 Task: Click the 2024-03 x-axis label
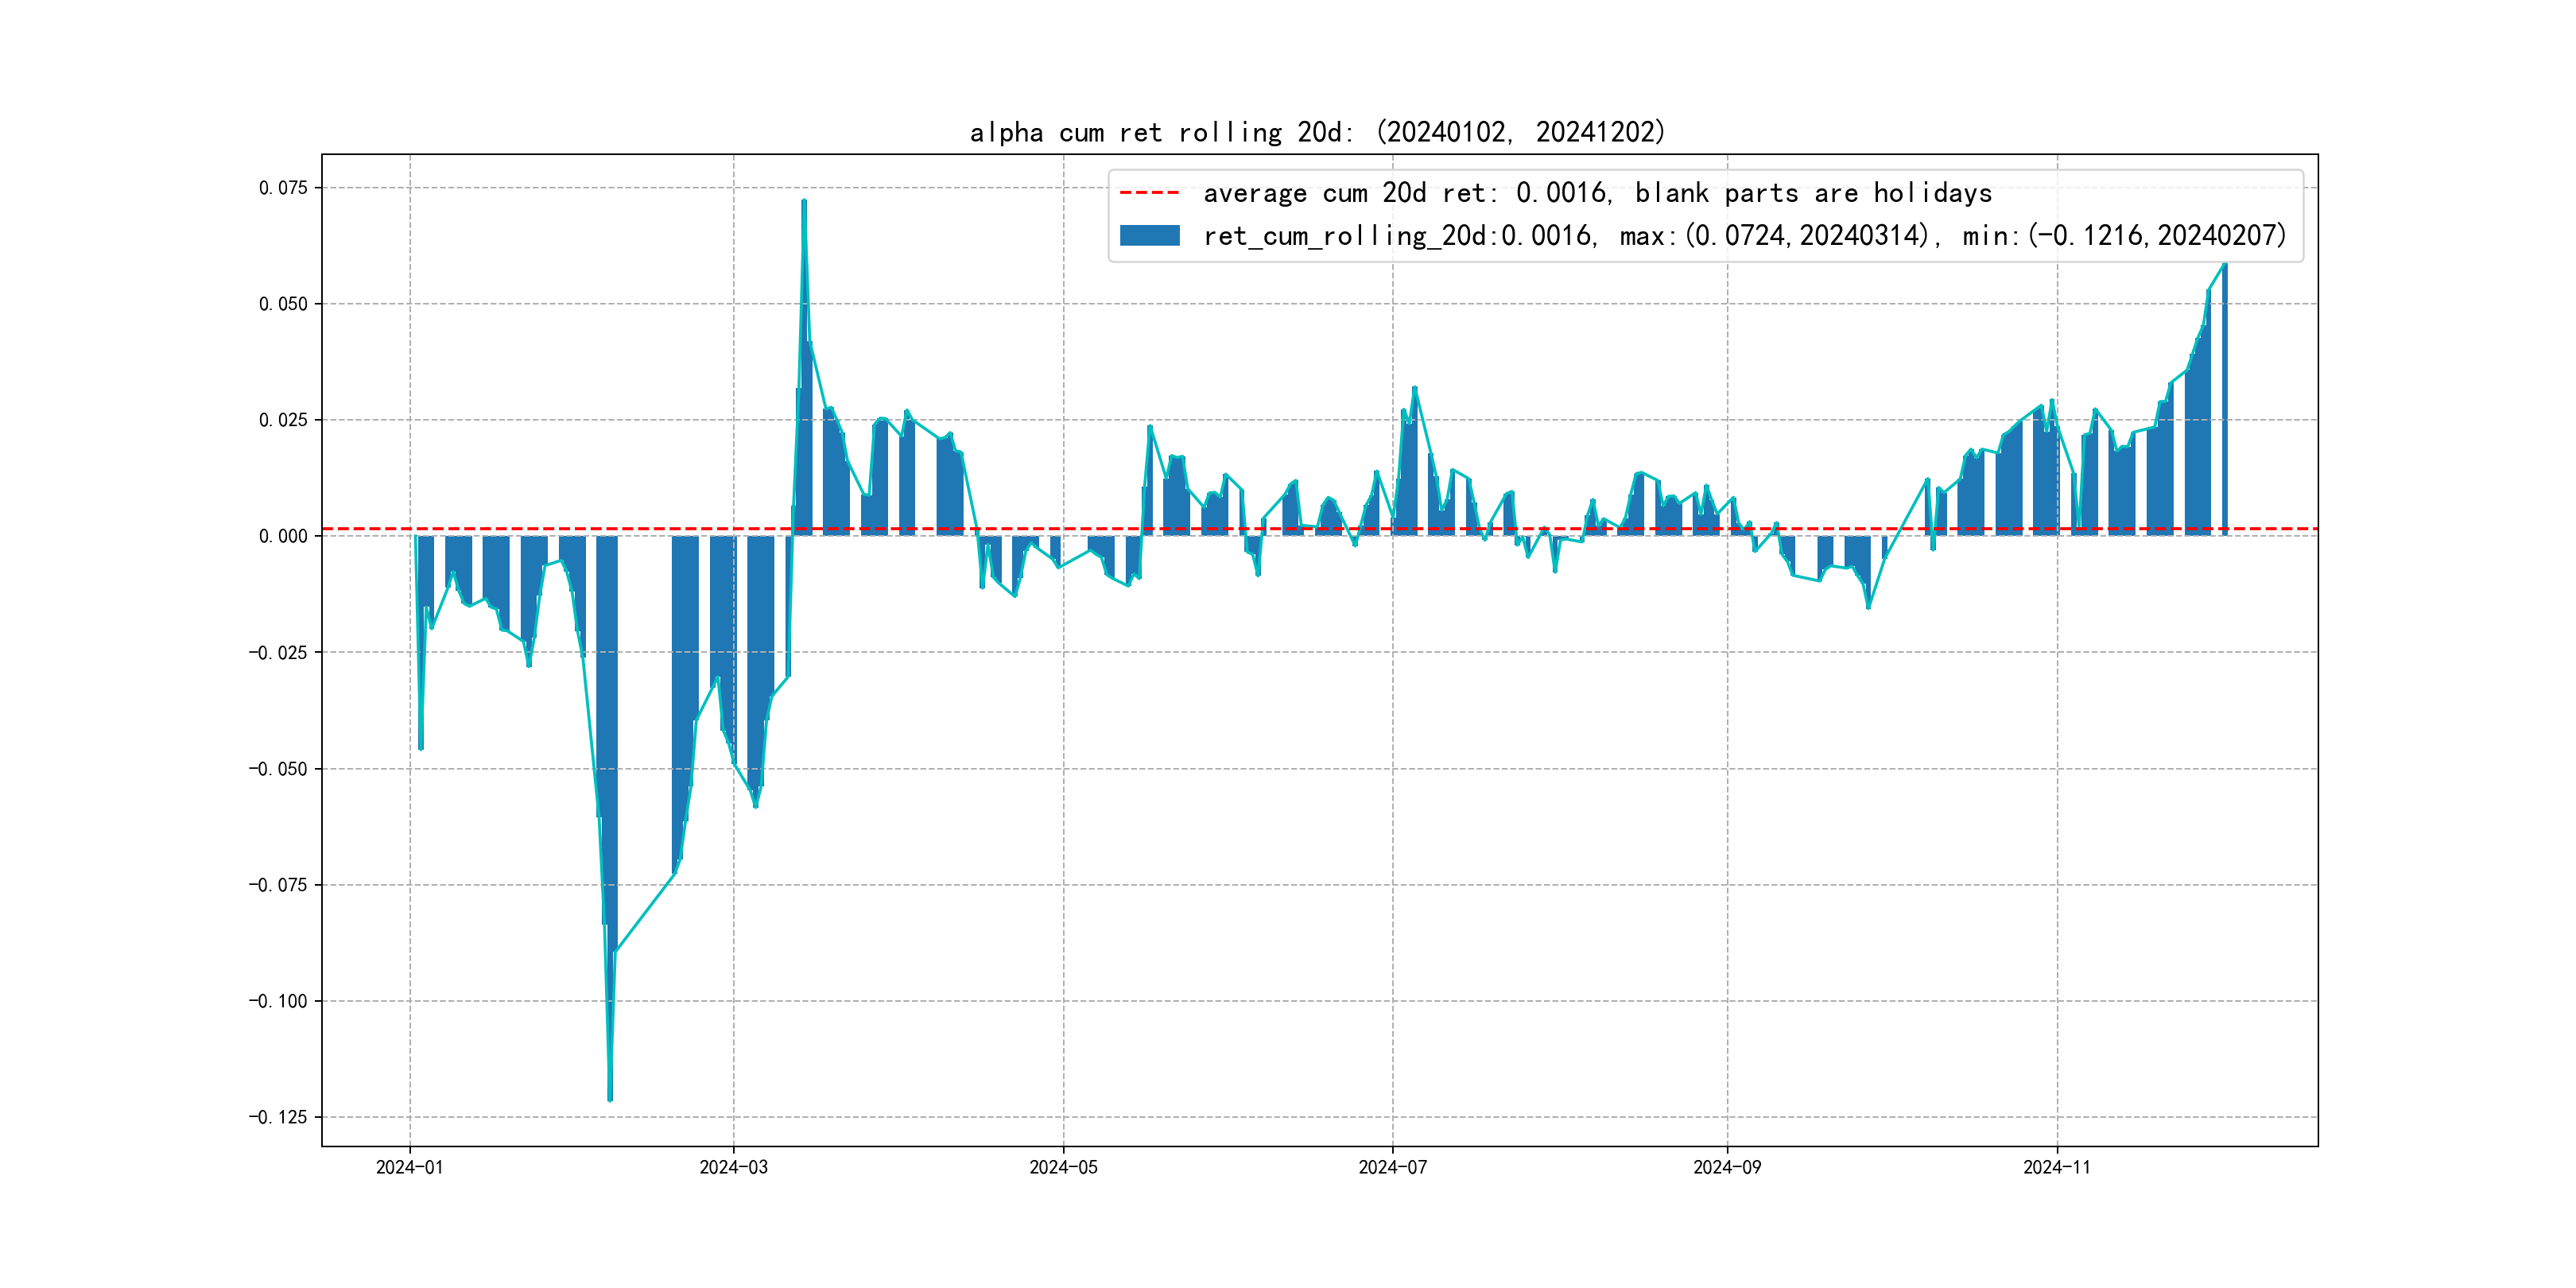pos(733,1167)
